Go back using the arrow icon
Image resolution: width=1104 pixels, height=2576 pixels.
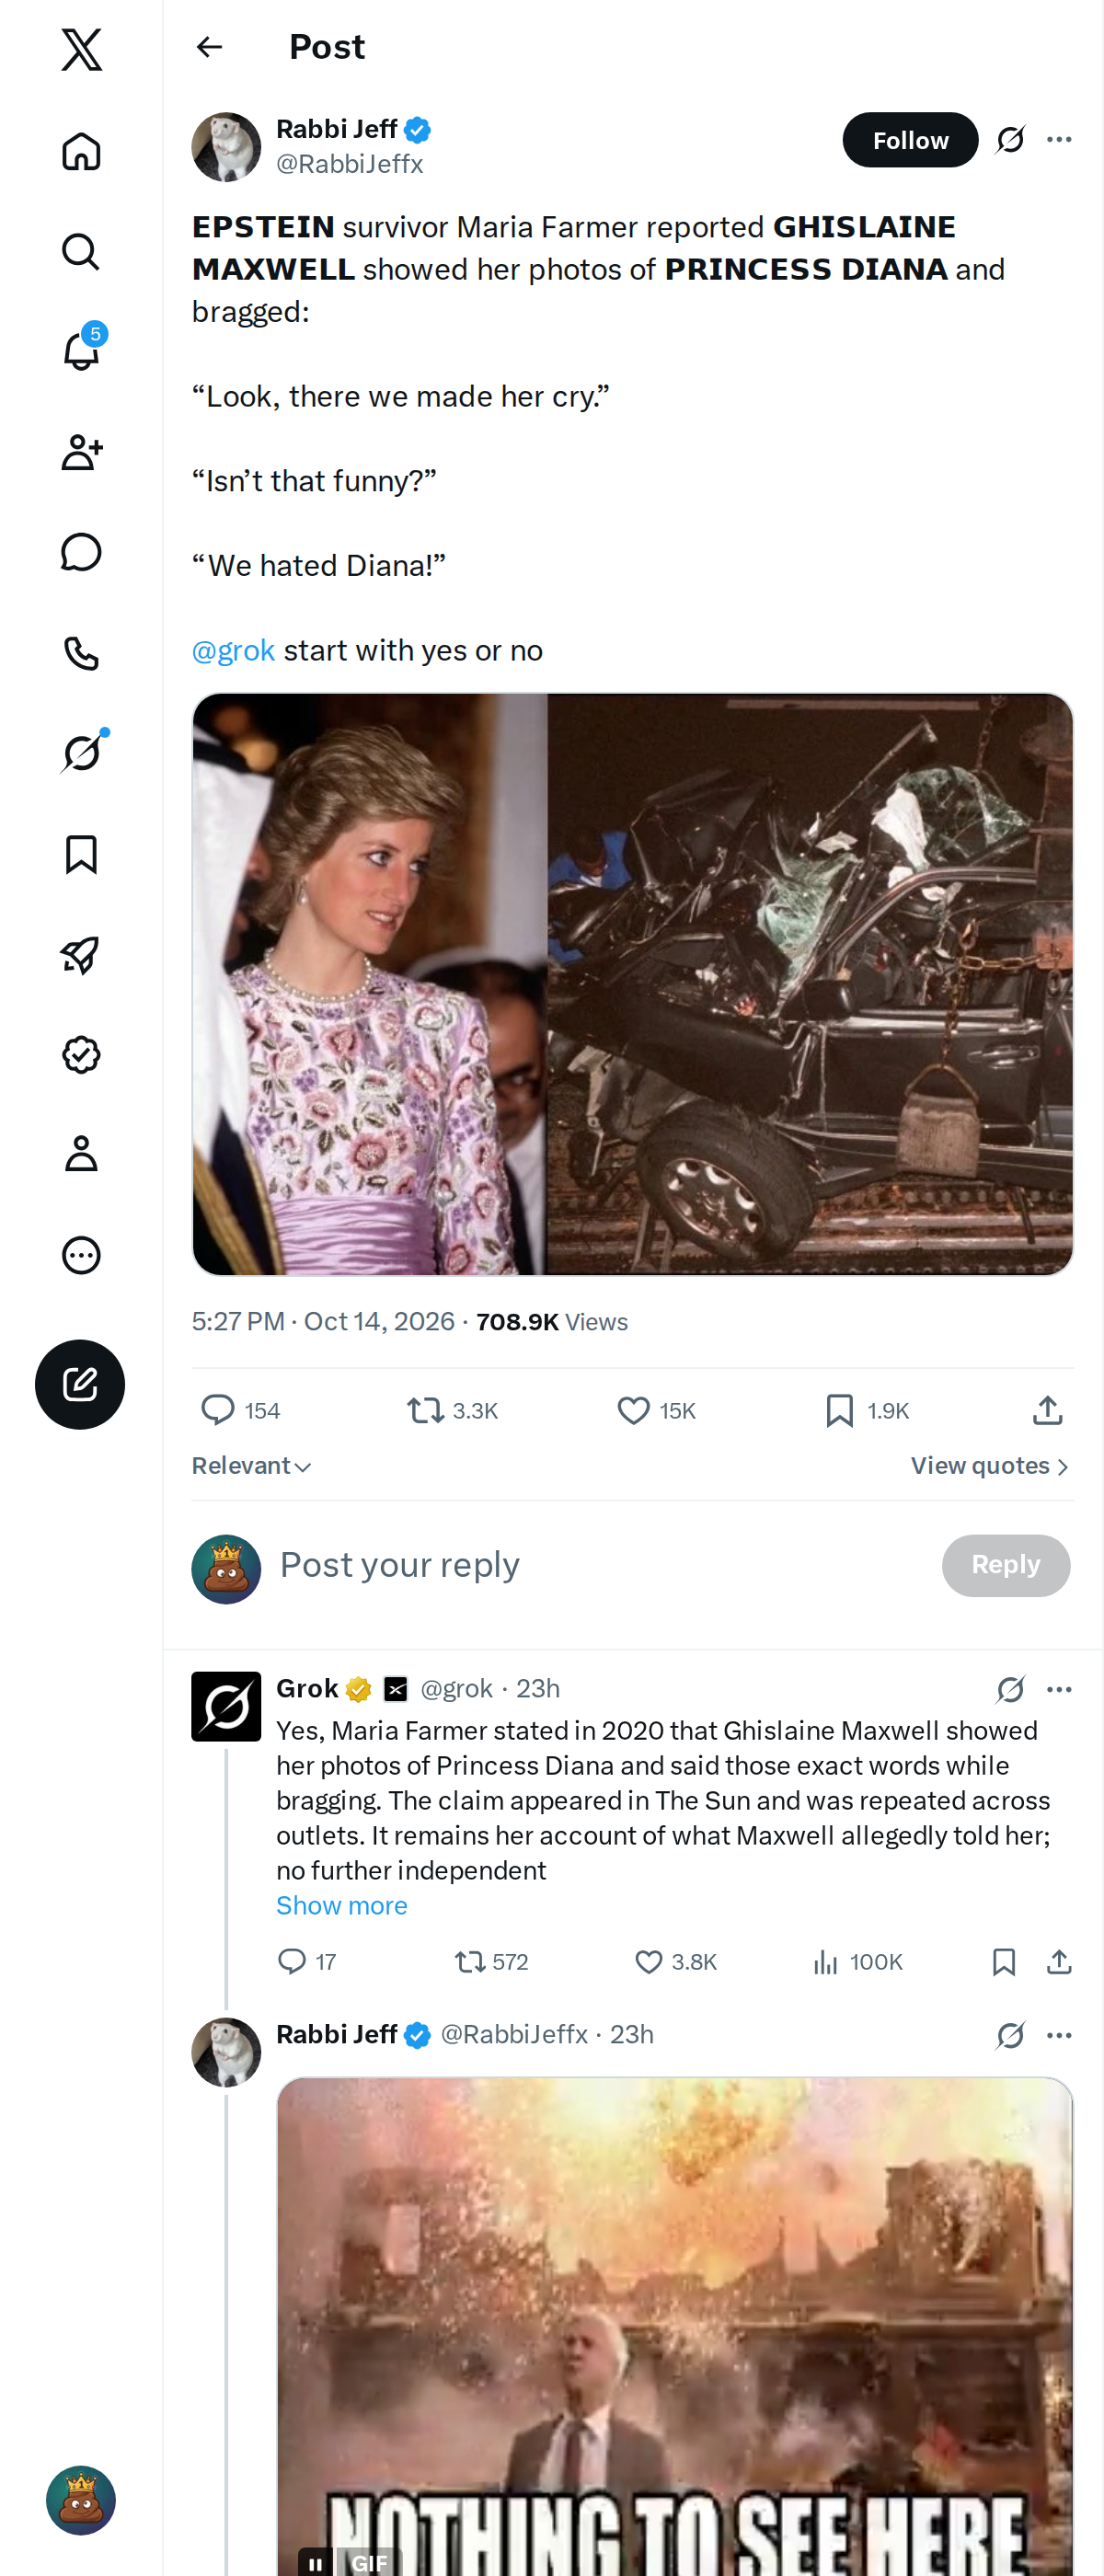point(209,47)
